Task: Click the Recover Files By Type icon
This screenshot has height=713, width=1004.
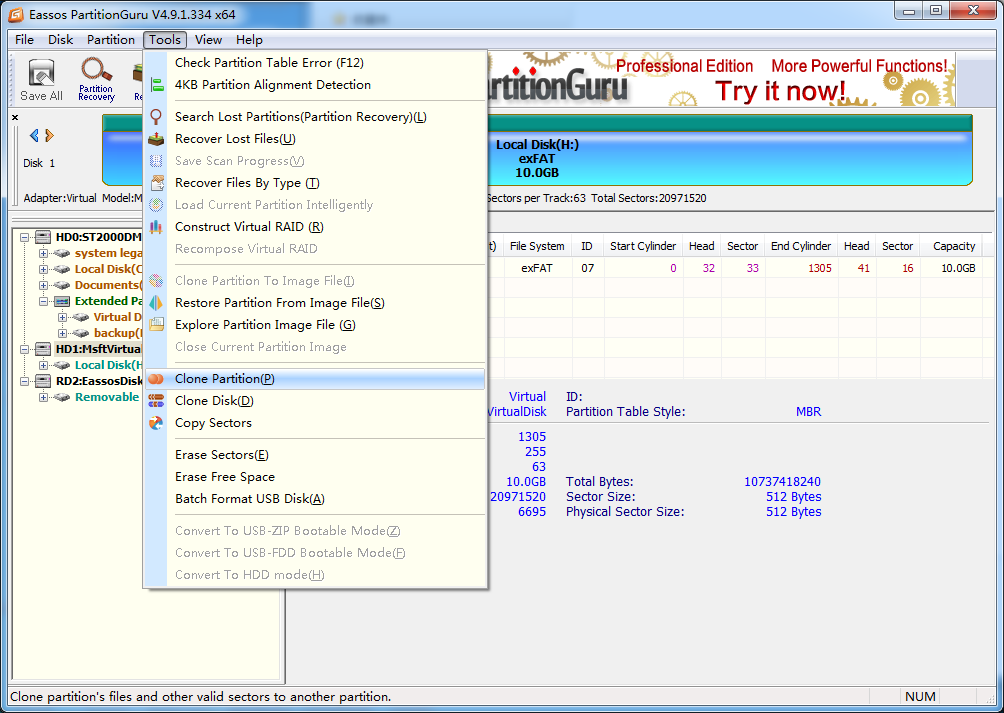Action: pyautogui.click(x=156, y=183)
